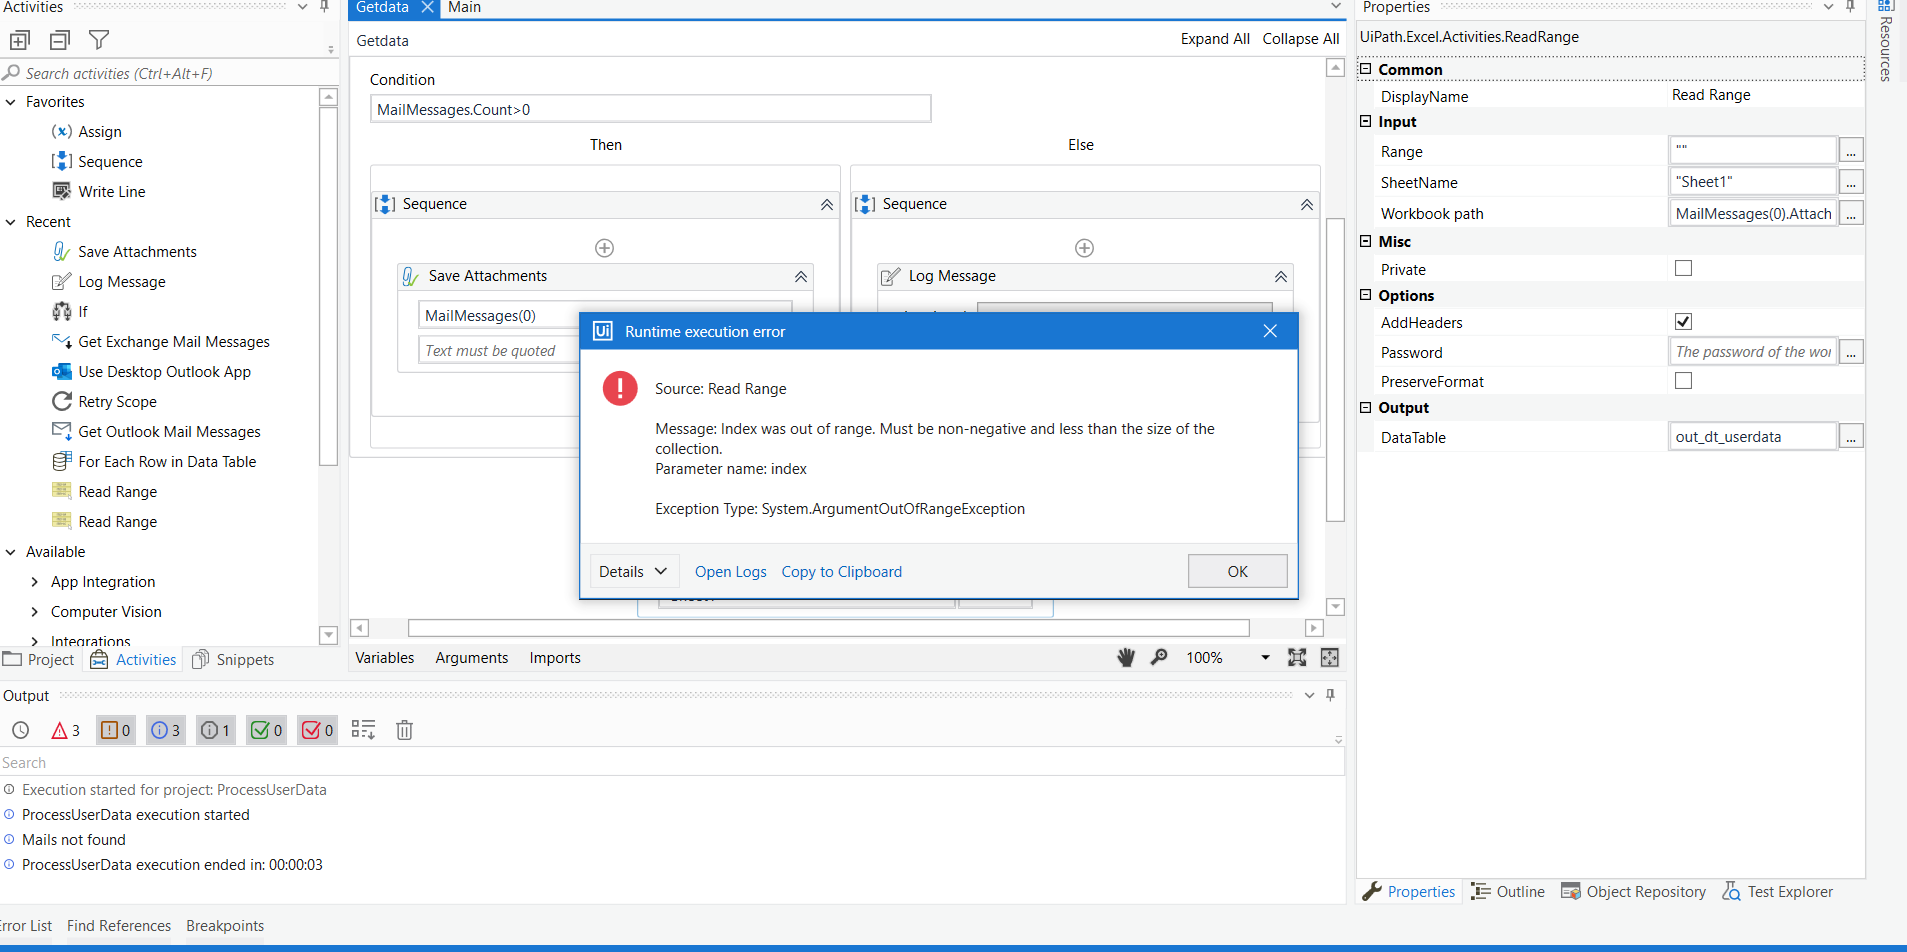Collapse the Then Sequence container

pyautogui.click(x=827, y=205)
